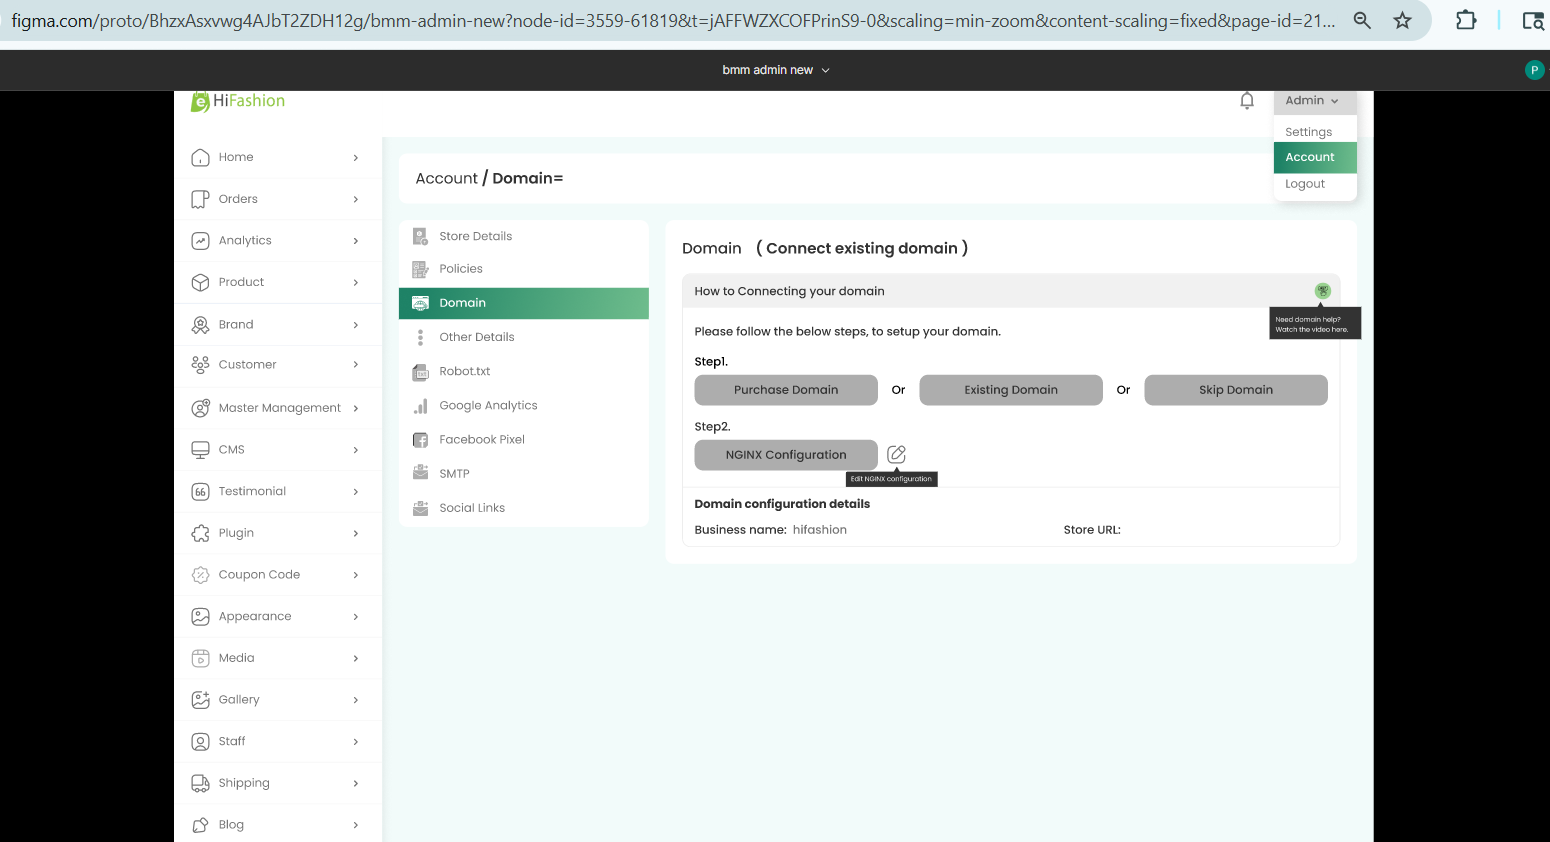Click the green domain help video icon

1323,291
